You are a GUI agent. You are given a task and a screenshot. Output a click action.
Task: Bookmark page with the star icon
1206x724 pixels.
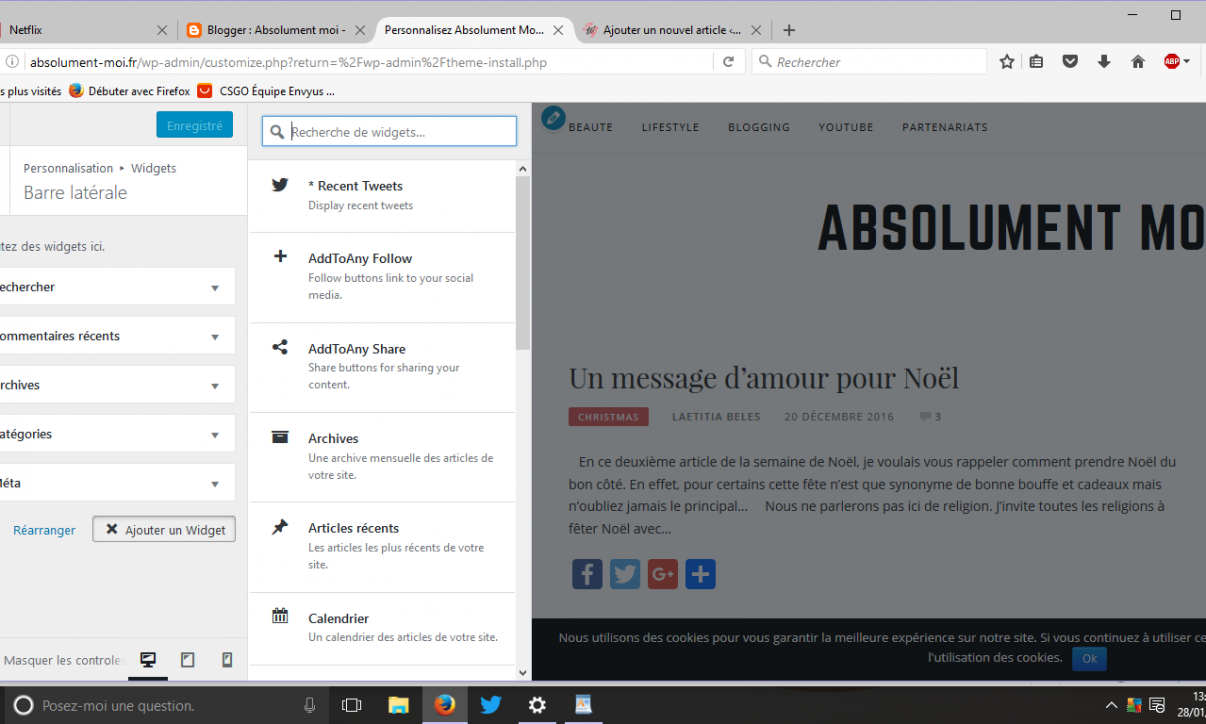1007,62
